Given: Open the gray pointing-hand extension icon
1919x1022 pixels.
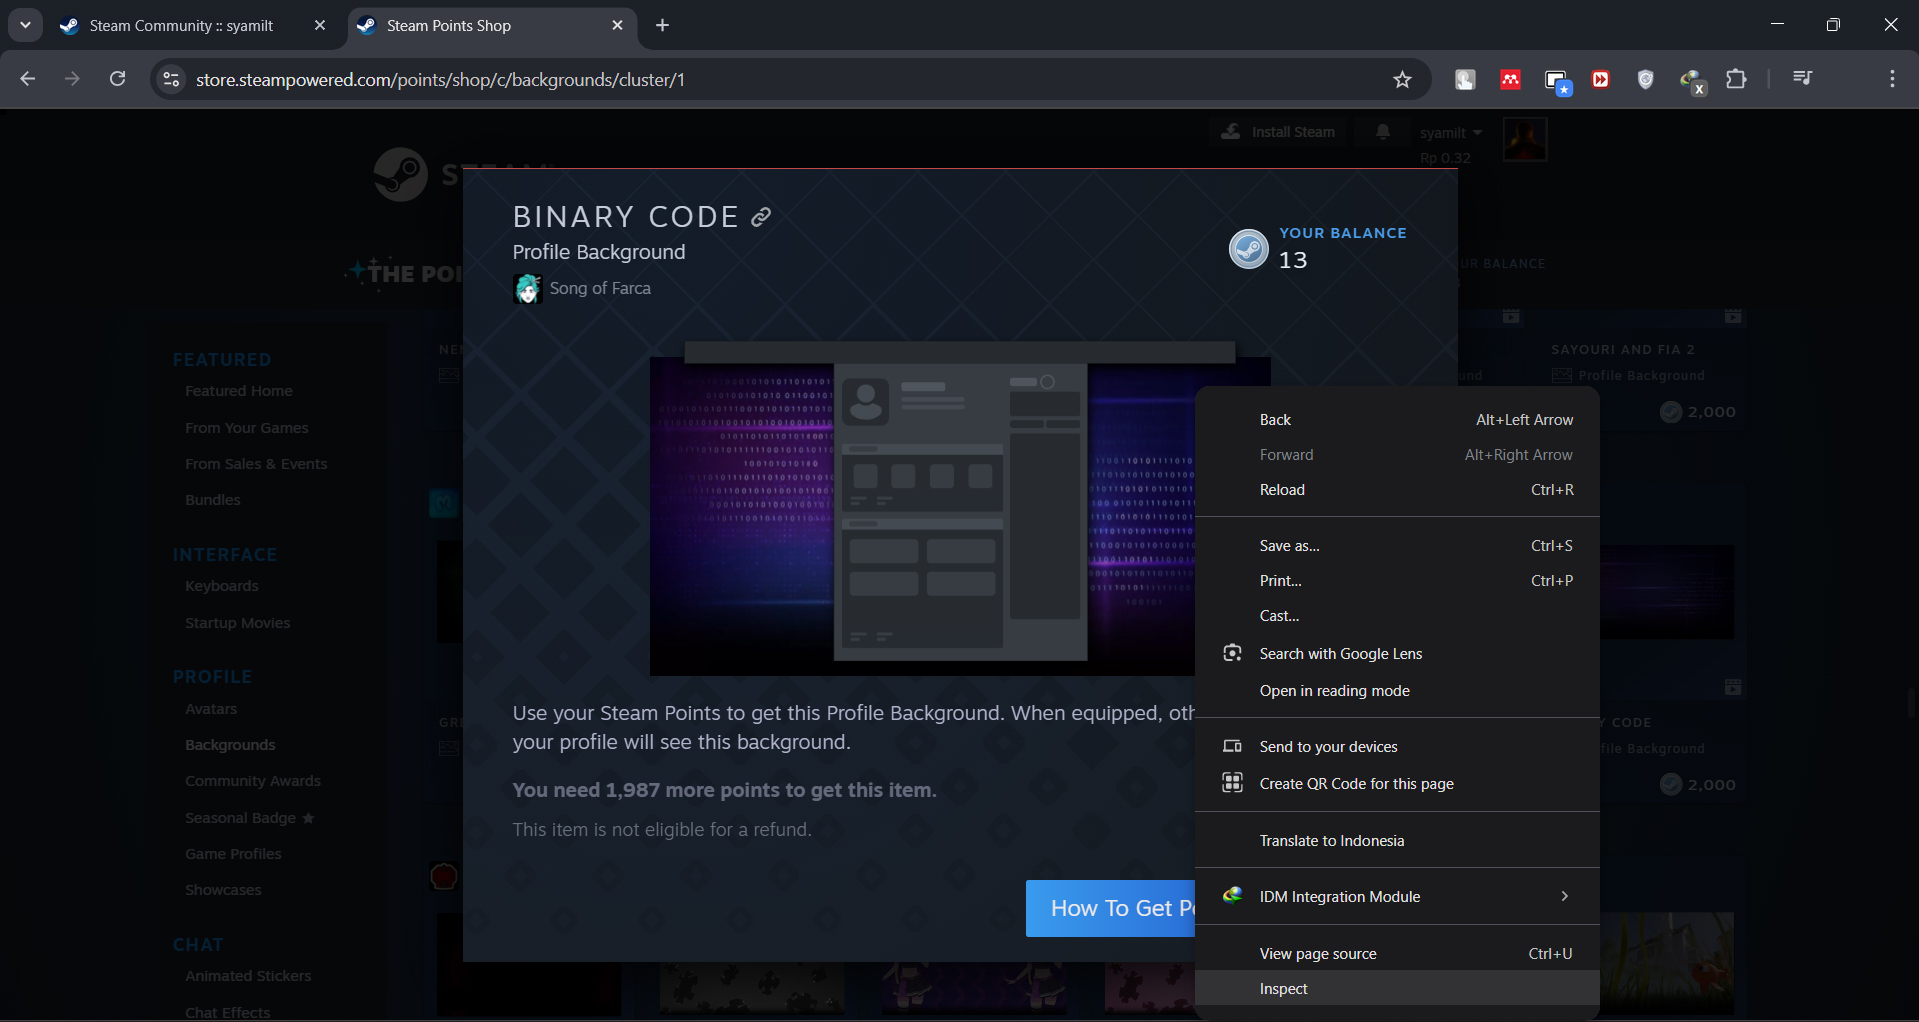Looking at the screenshot, I should pyautogui.click(x=1465, y=80).
